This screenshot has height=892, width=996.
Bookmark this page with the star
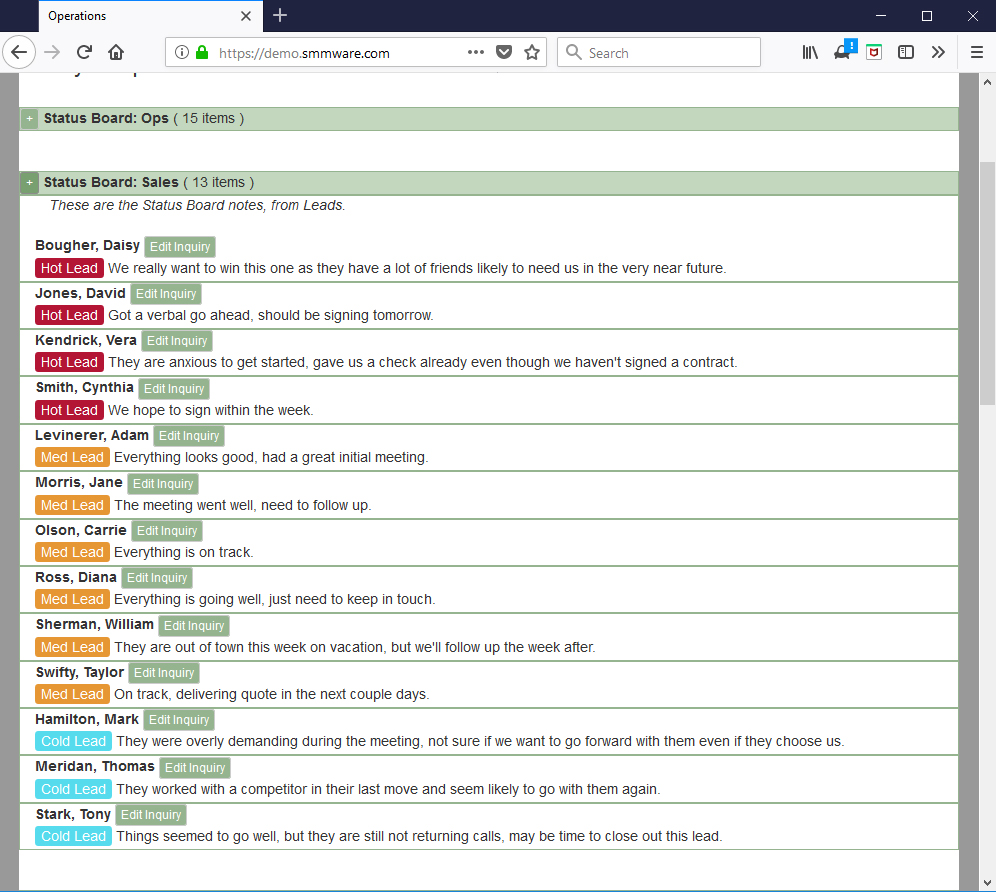[532, 52]
